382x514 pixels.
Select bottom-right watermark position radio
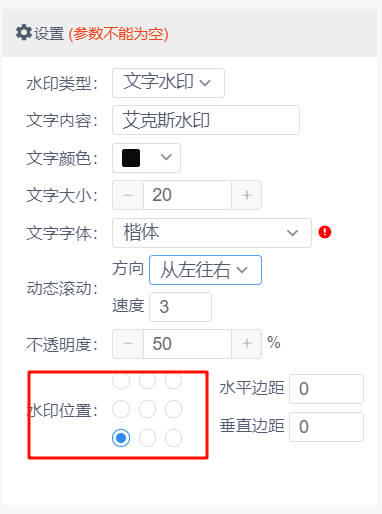[173, 438]
